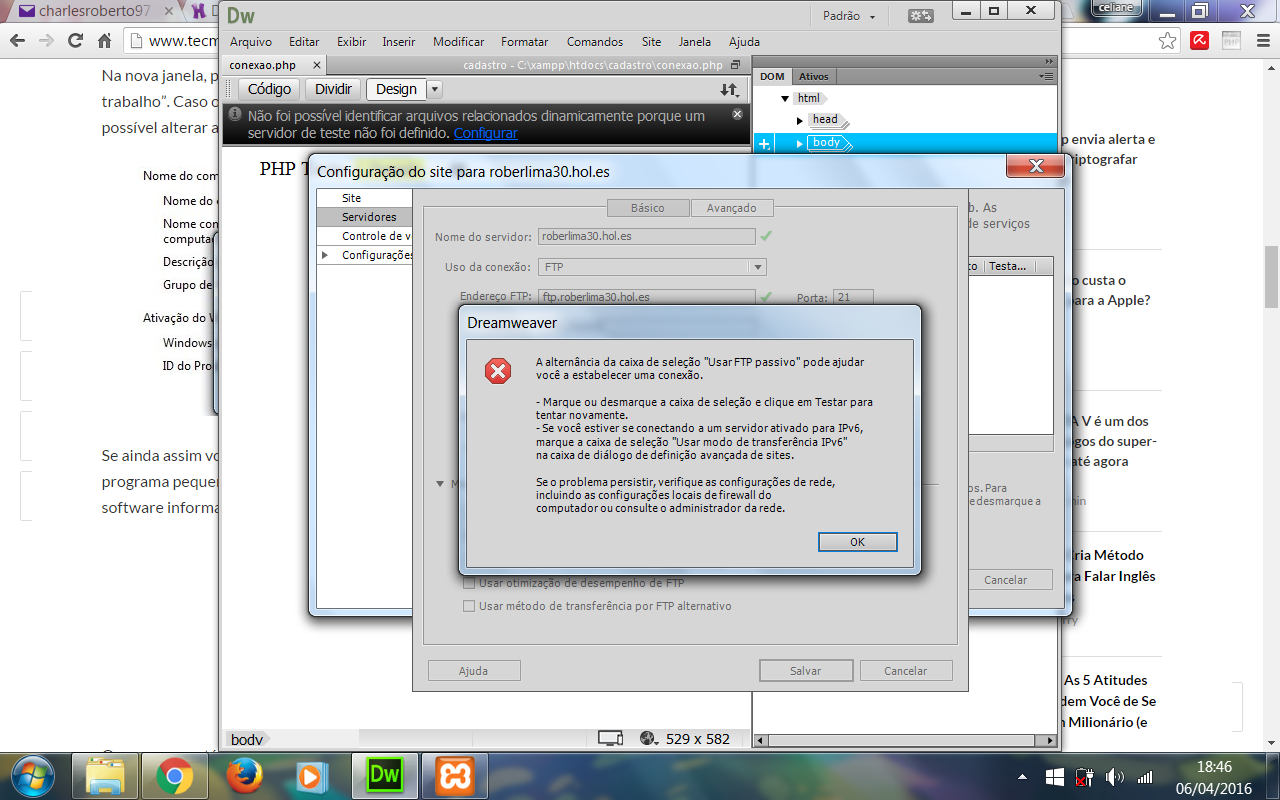The width and height of the screenshot is (1280, 800).
Task: Switch to the Avançado server tab
Action: pyautogui.click(x=732, y=208)
